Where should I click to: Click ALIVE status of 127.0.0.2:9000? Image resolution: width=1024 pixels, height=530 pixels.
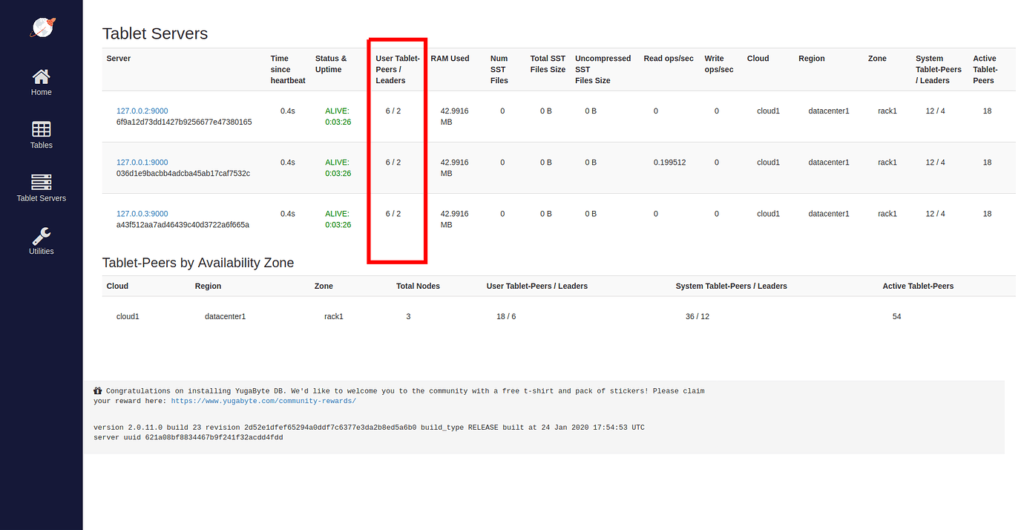point(338,117)
